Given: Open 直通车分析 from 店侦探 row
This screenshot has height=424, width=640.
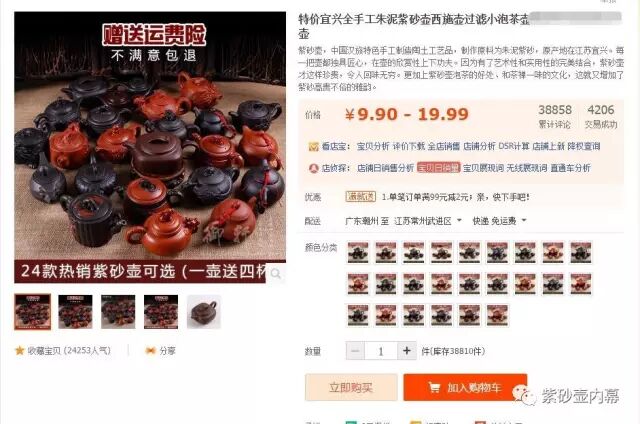Looking at the screenshot, I should pyautogui.click(x=570, y=168).
